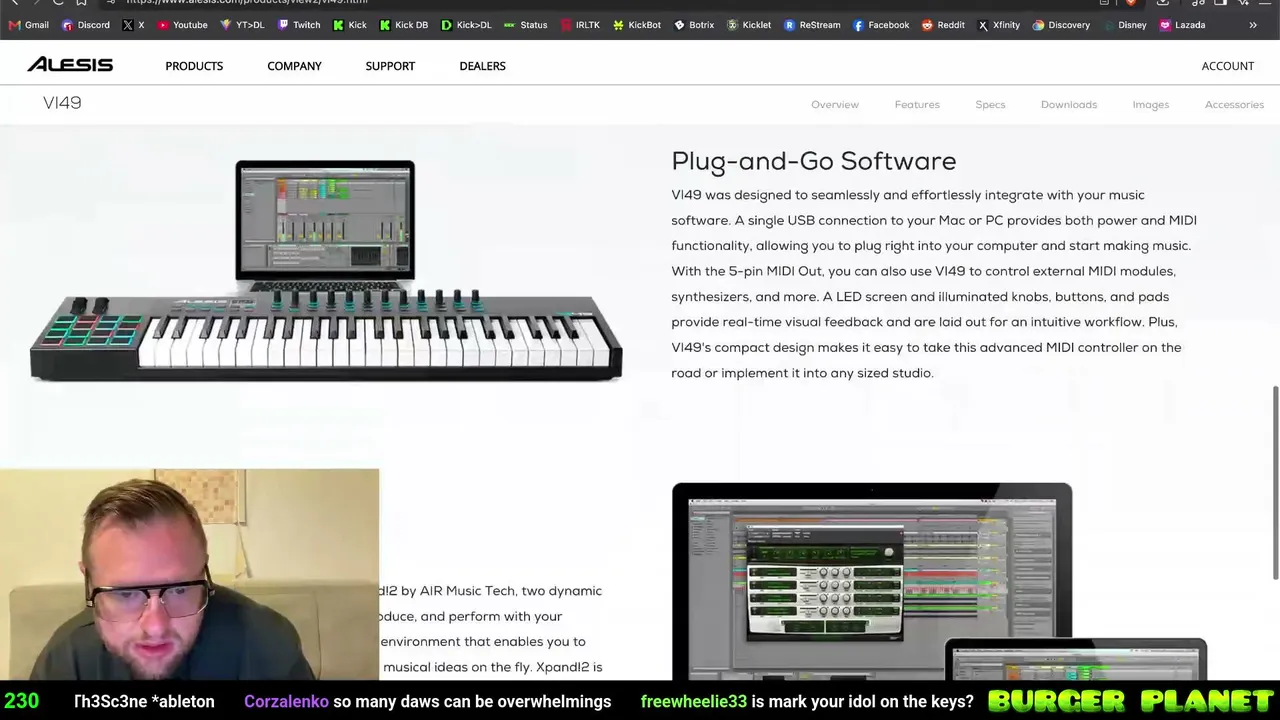Viewport: 1280px width, 720px height.
Task: Click the freewheelie33 chat message in ticker
Action: (x=807, y=701)
